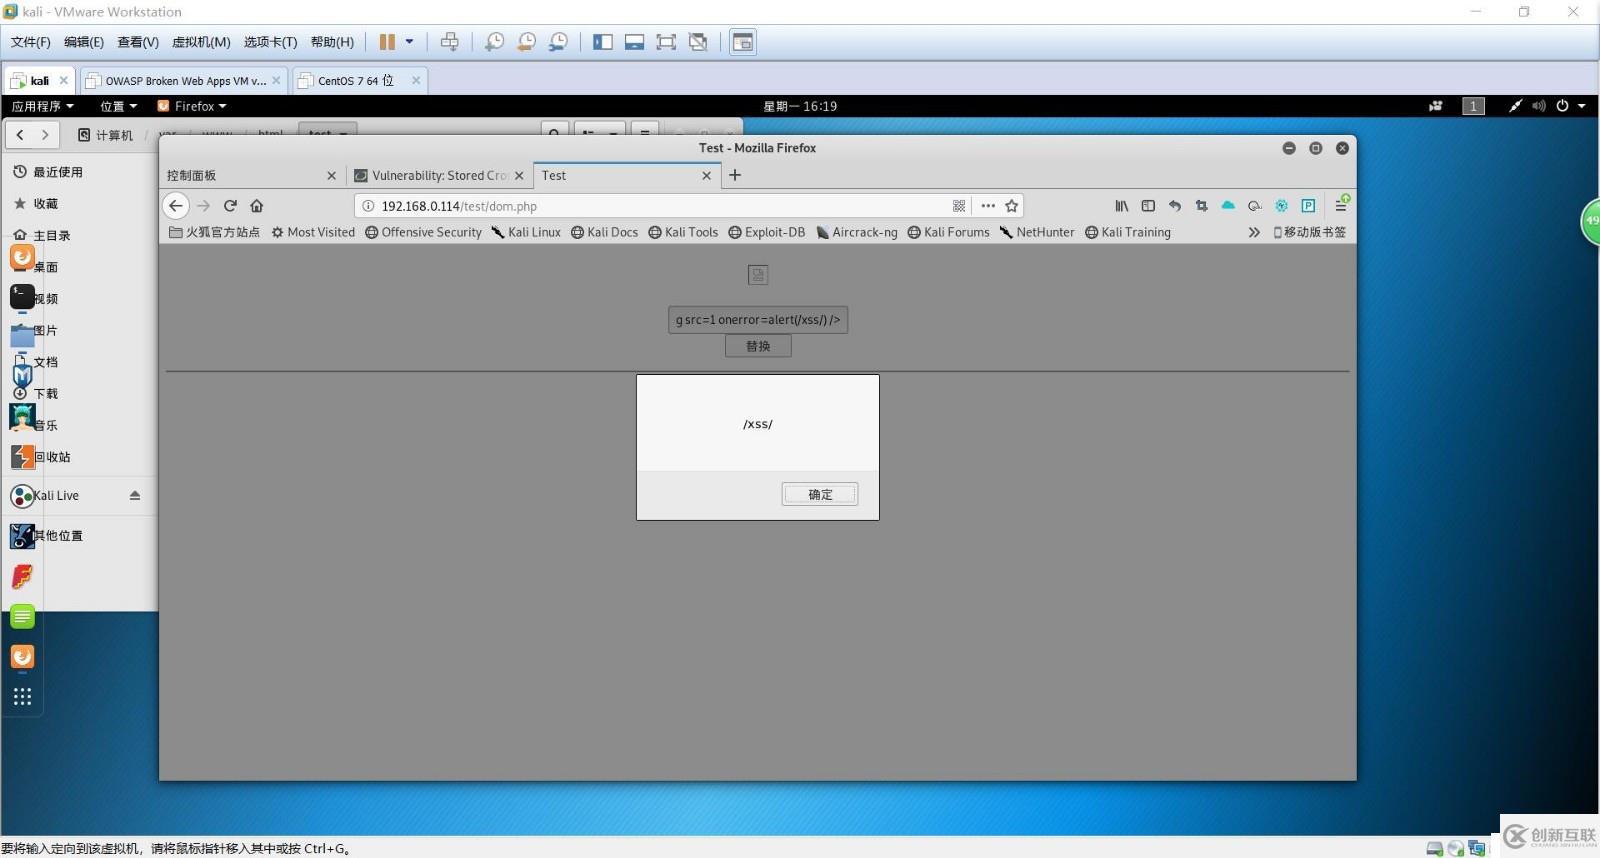Open the Exploit-DB bookmark
Image resolution: width=1600 pixels, height=858 pixels.
[x=767, y=232]
